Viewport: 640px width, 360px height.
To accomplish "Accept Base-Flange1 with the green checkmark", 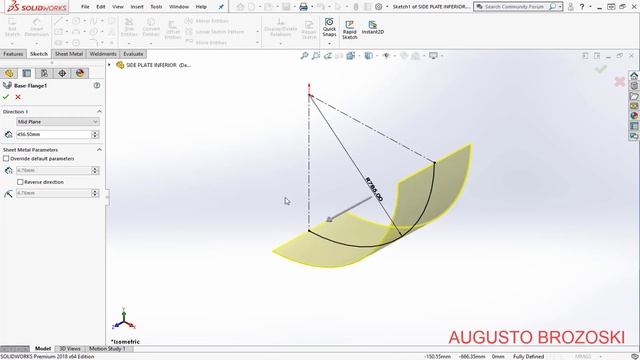I will (6, 97).
